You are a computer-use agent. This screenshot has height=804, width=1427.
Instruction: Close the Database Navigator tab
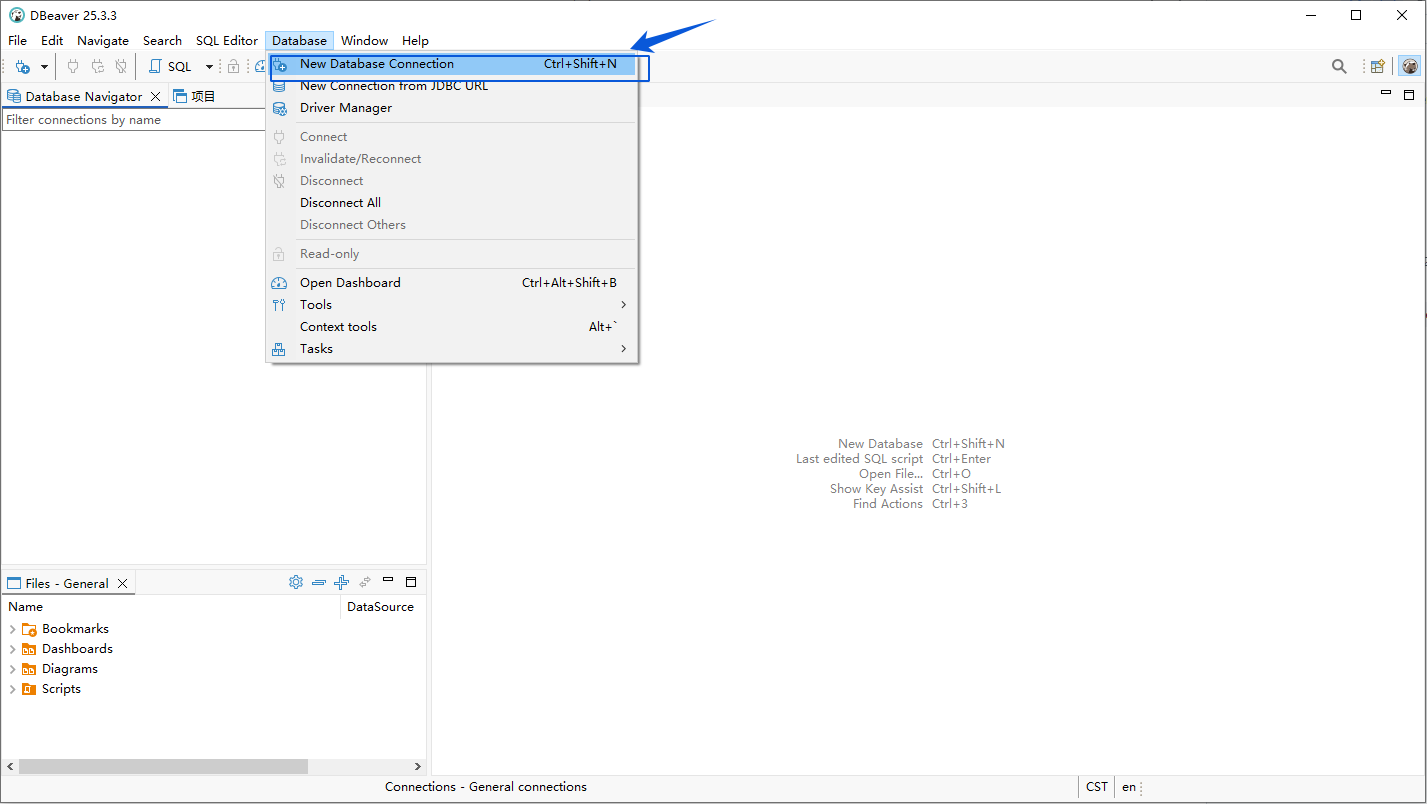click(x=156, y=97)
